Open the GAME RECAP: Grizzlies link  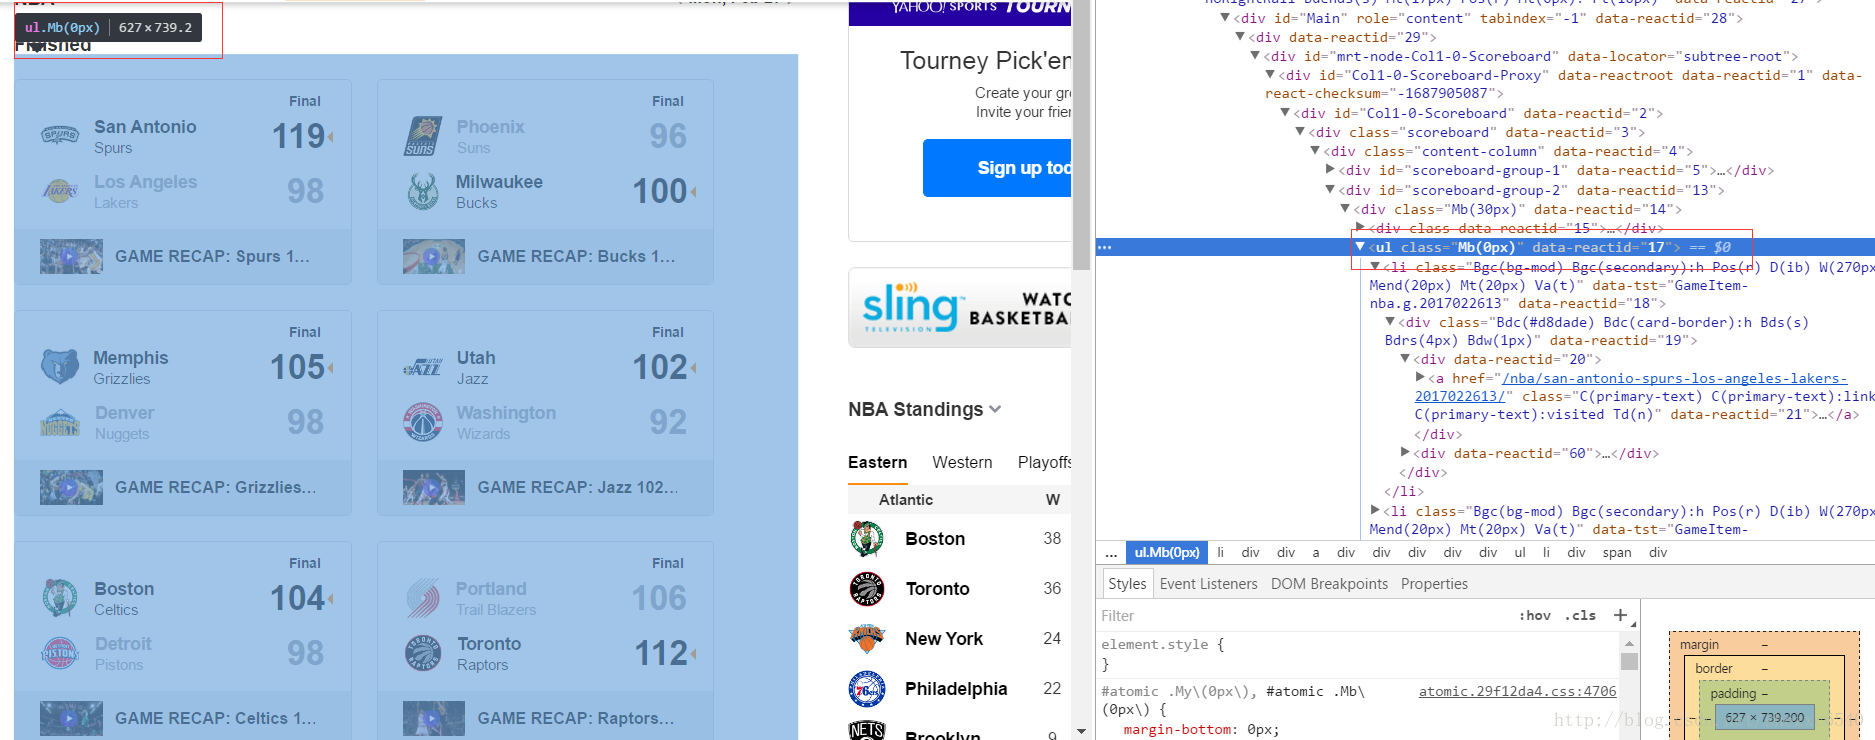(x=215, y=488)
